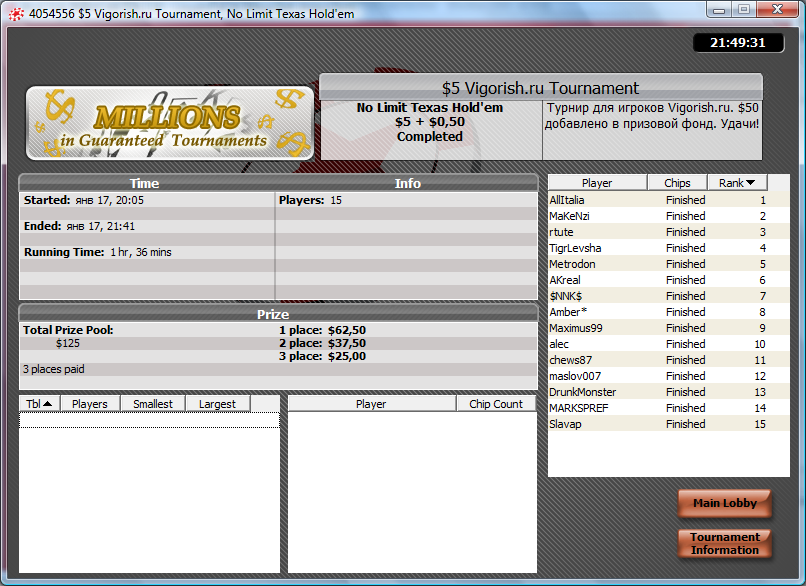Click the No Limit Texas Hold'em label
This screenshot has width=806, height=586.
(x=430, y=108)
